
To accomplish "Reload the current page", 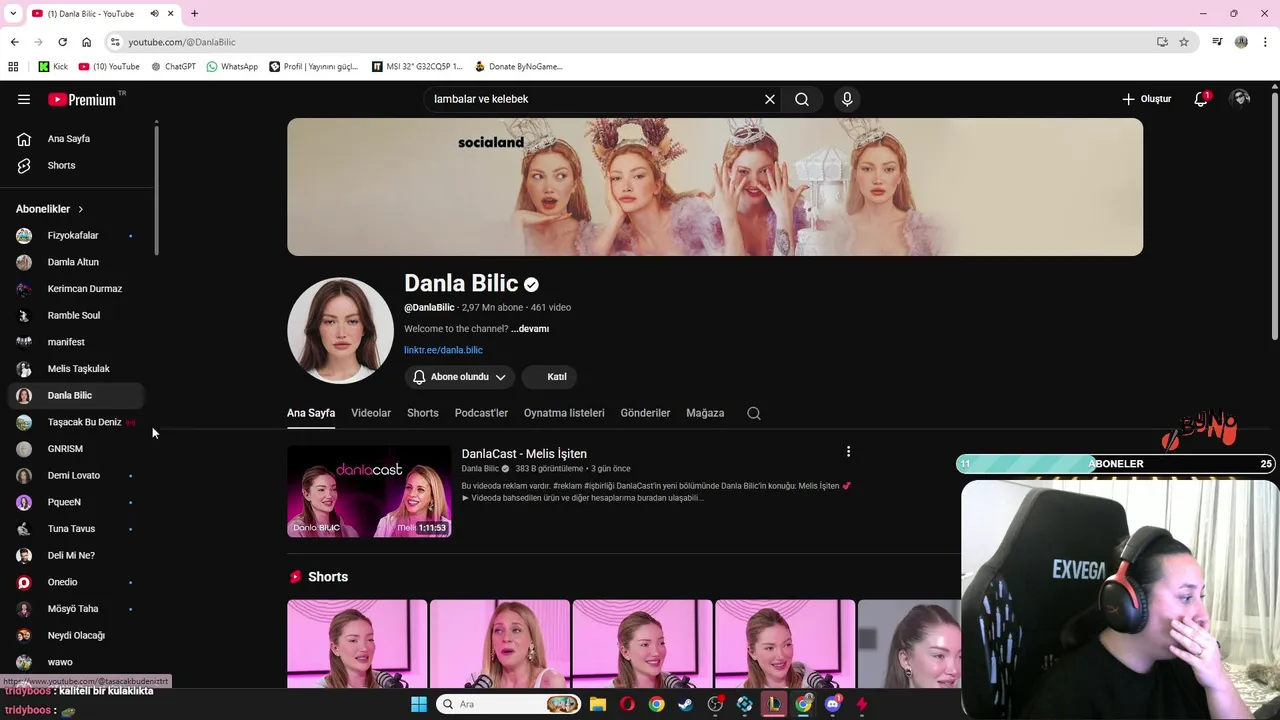I will (x=62, y=42).
